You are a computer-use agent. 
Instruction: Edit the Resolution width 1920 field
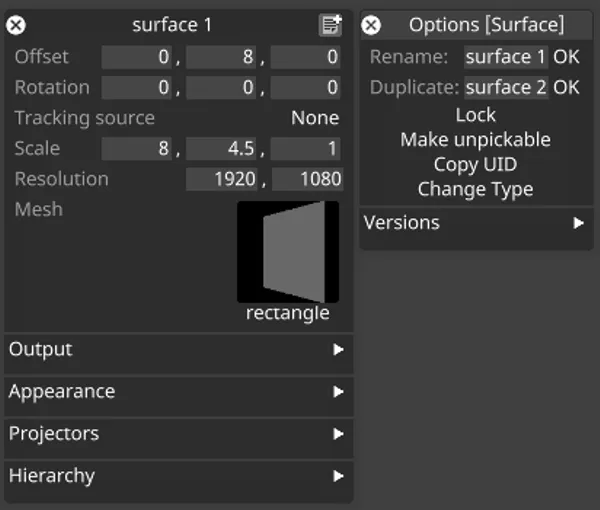click(222, 179)
